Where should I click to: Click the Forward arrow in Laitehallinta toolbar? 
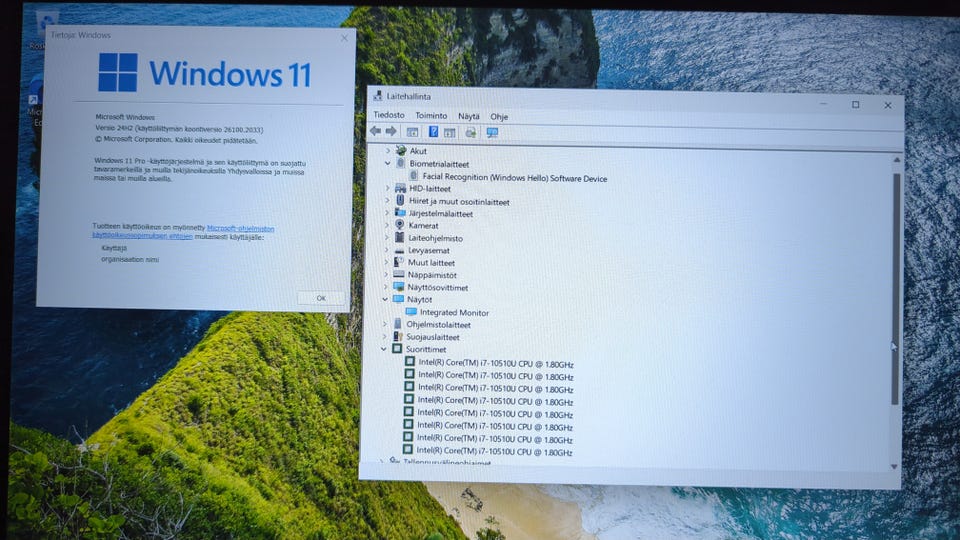click(x=391, y=131)
